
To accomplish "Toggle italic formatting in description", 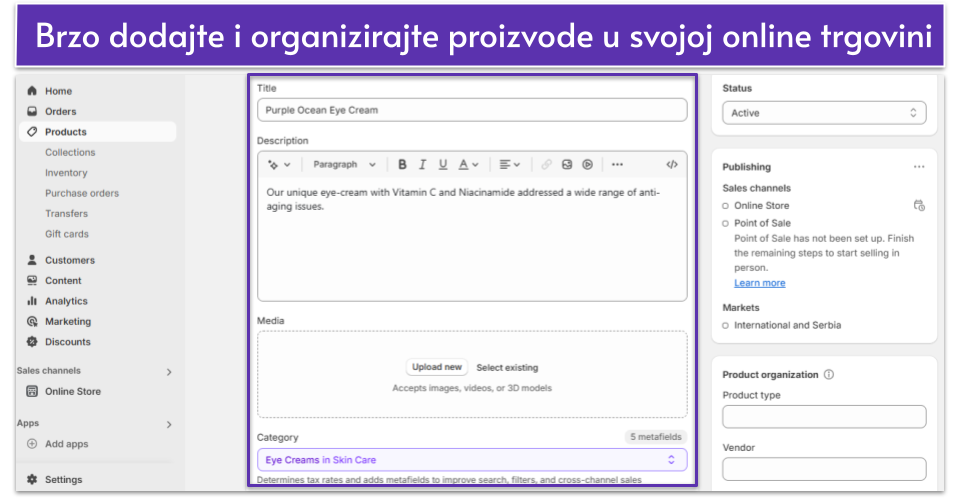I will click(422, 164).
